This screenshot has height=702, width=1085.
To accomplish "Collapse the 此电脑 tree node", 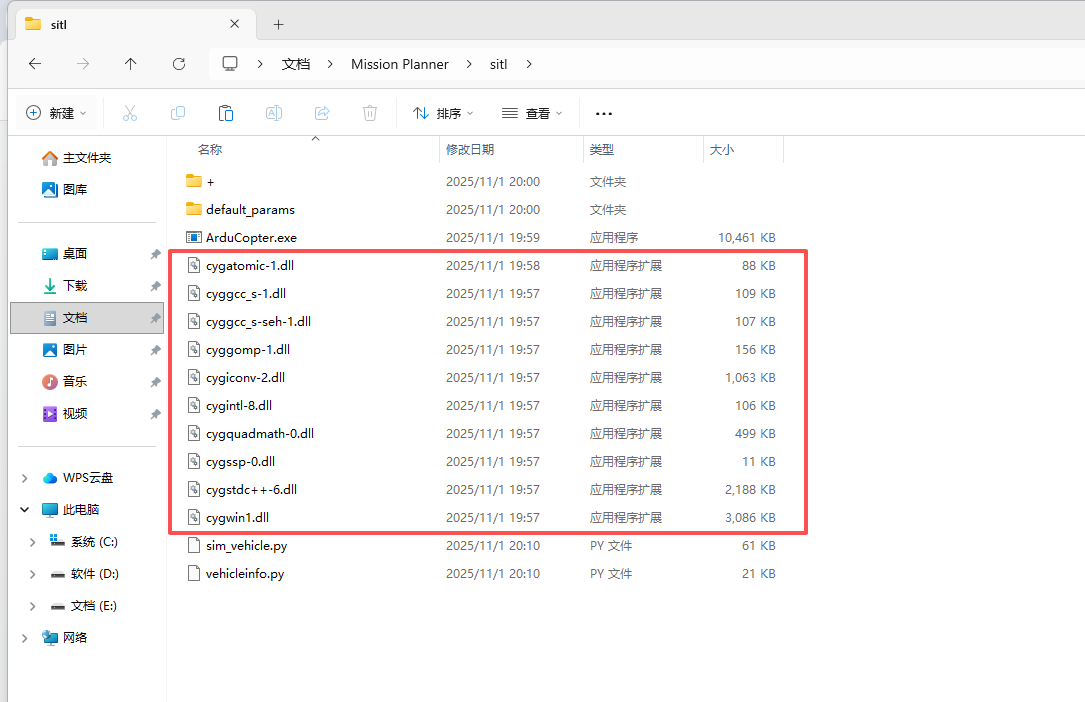I will (x=25, y=510).
